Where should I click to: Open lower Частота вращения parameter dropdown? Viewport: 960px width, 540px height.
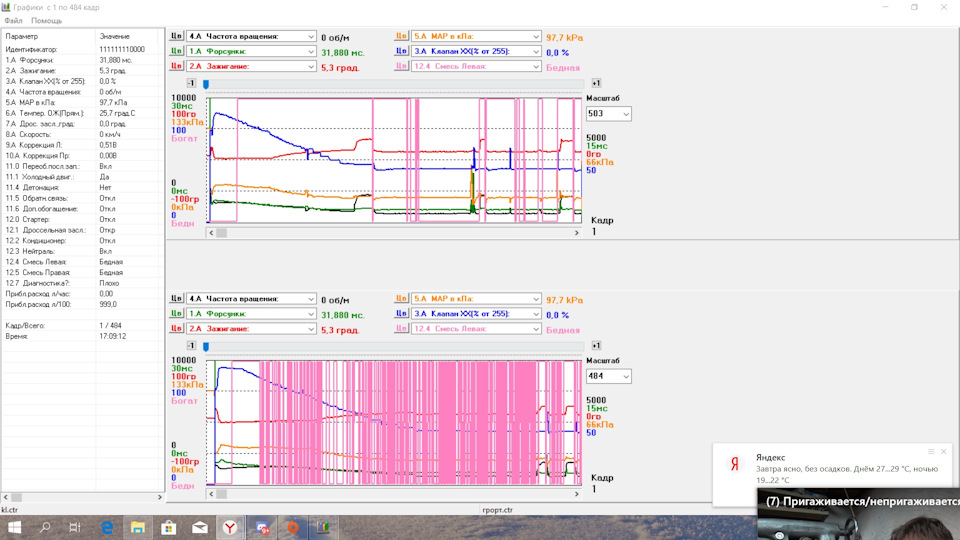[251, 299]
